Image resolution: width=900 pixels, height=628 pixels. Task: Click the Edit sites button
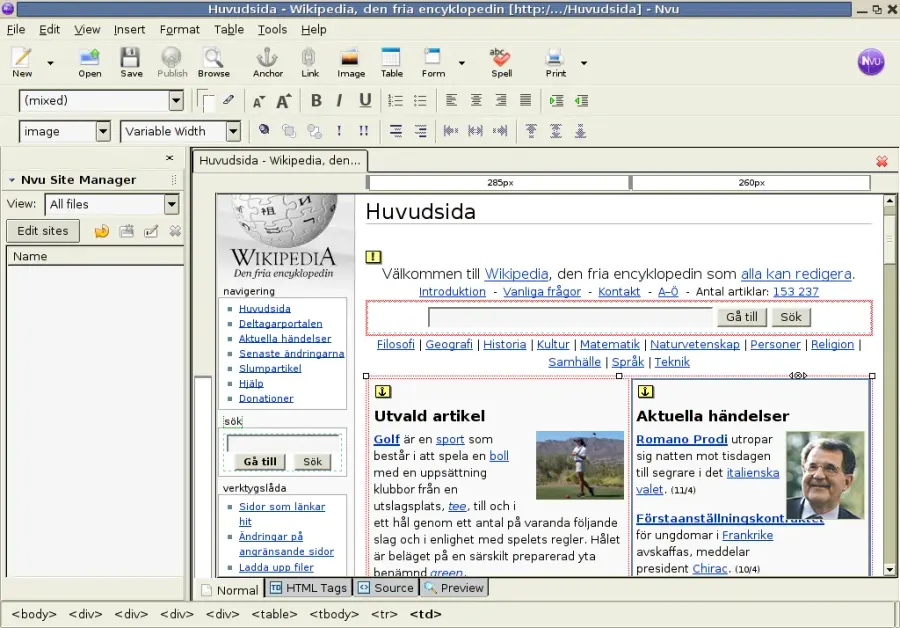point(43,231)
